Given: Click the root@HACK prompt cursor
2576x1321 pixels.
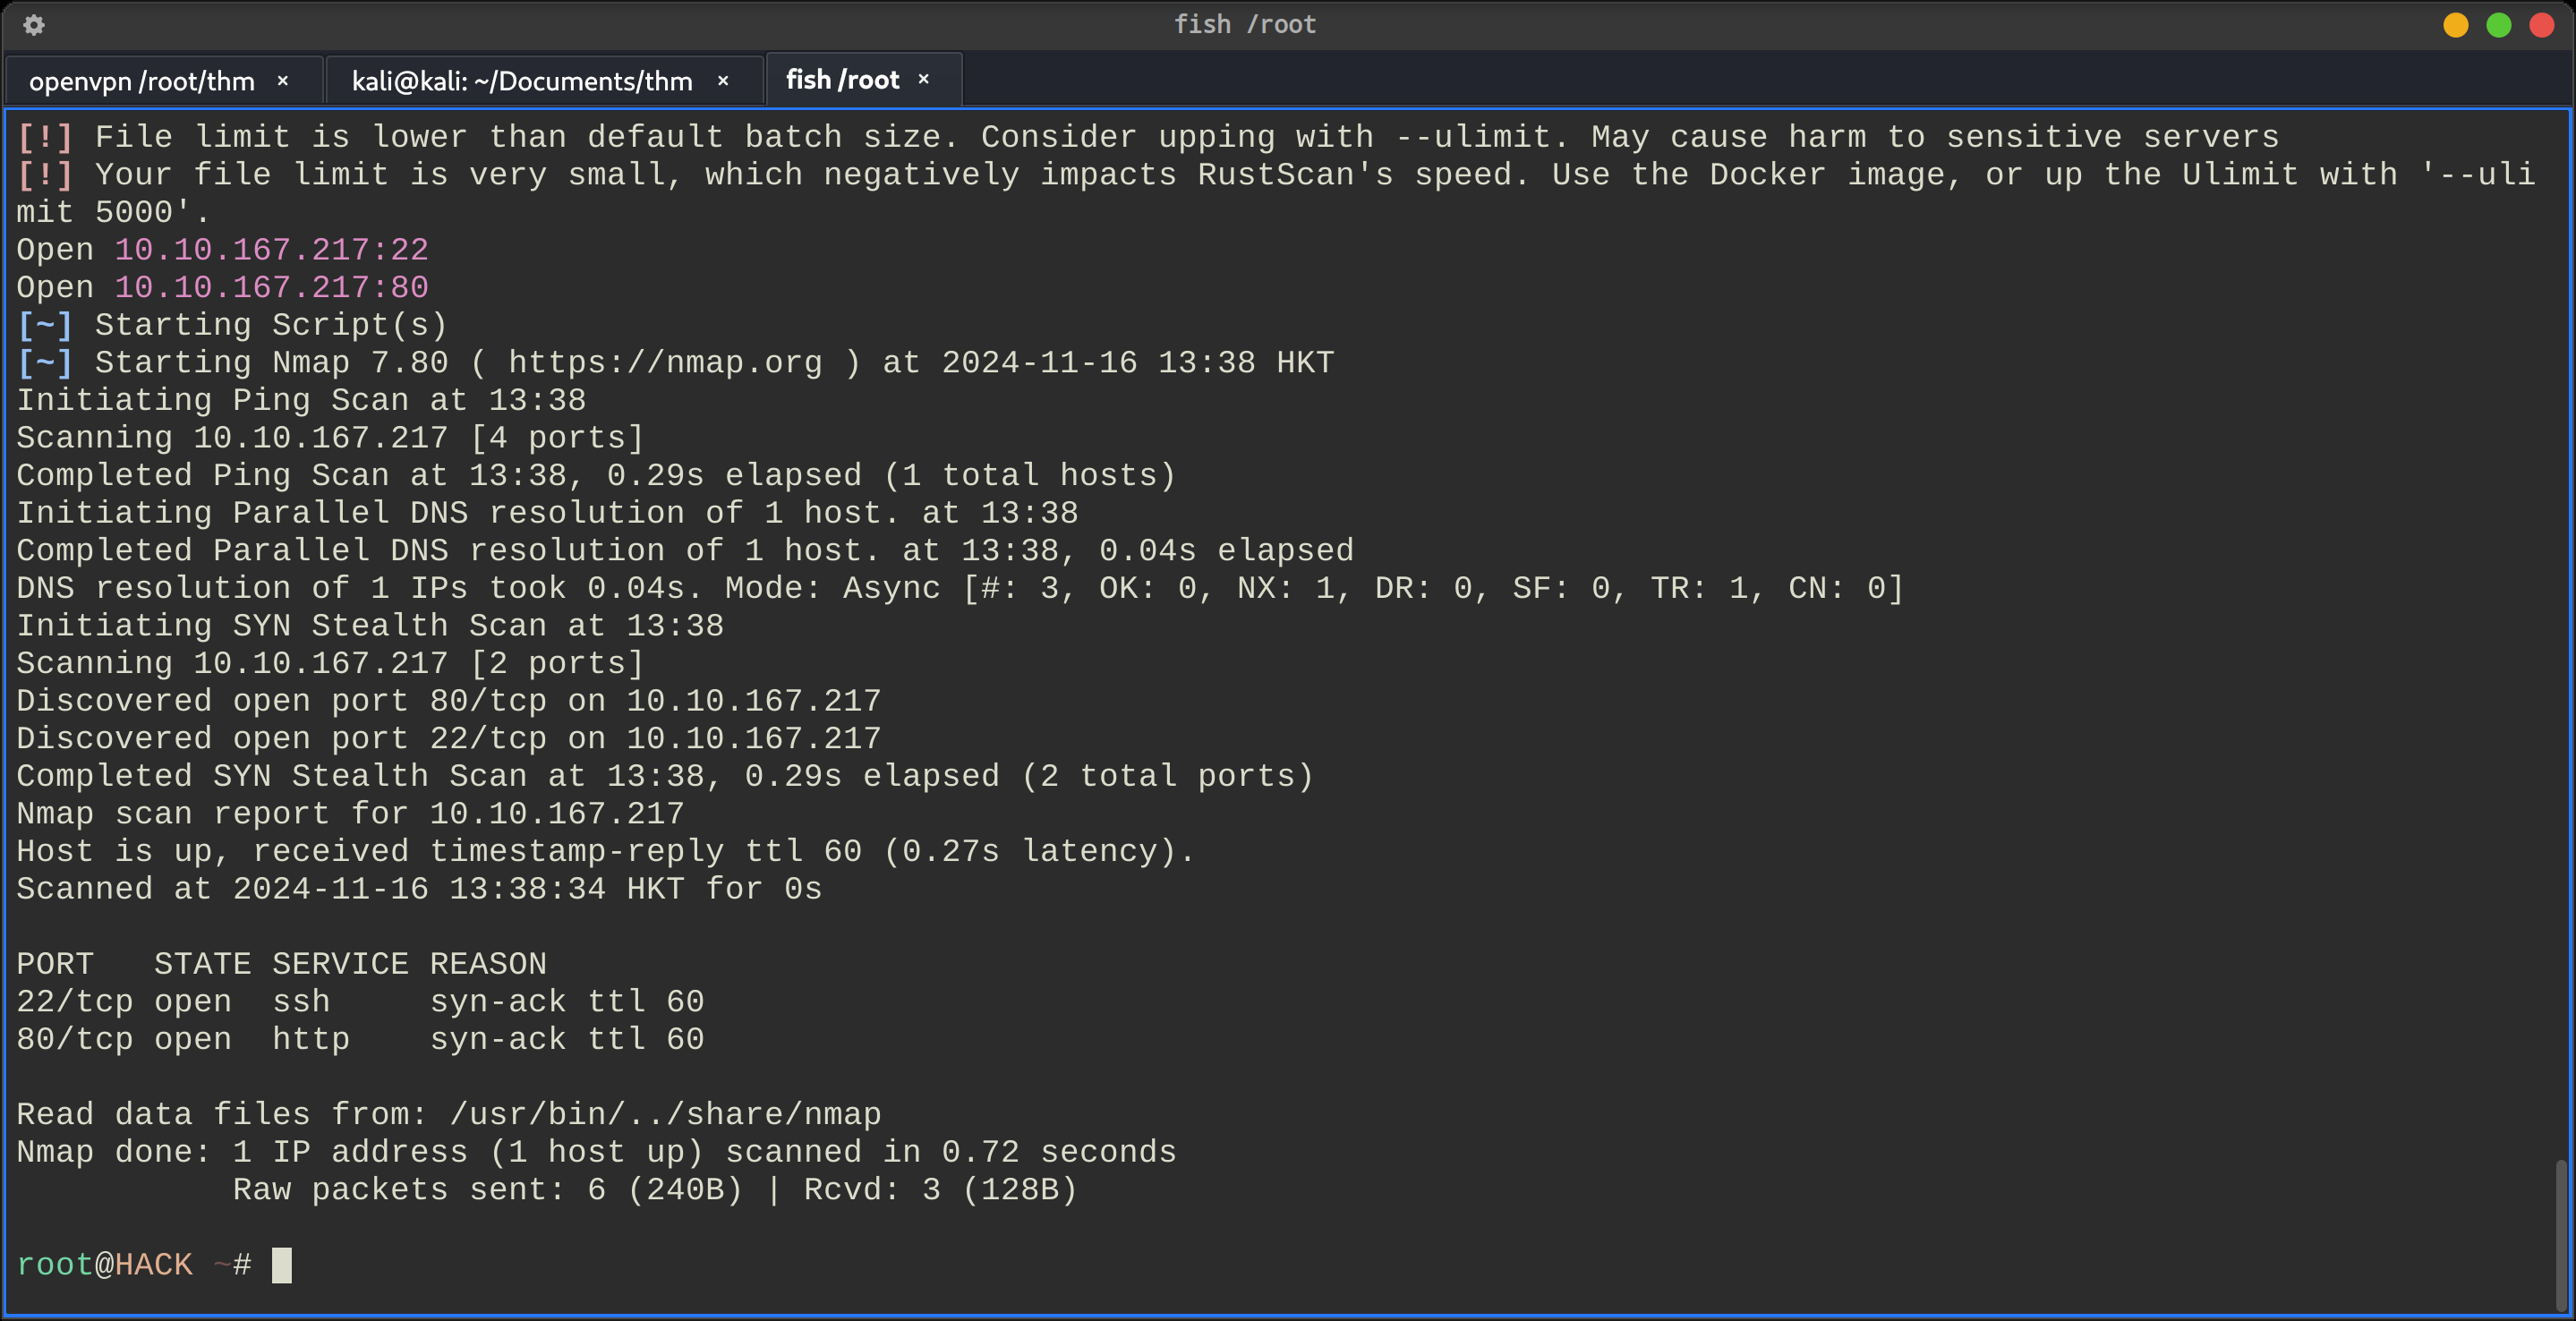Looking at the screenshot, I should pos(282,1265).
